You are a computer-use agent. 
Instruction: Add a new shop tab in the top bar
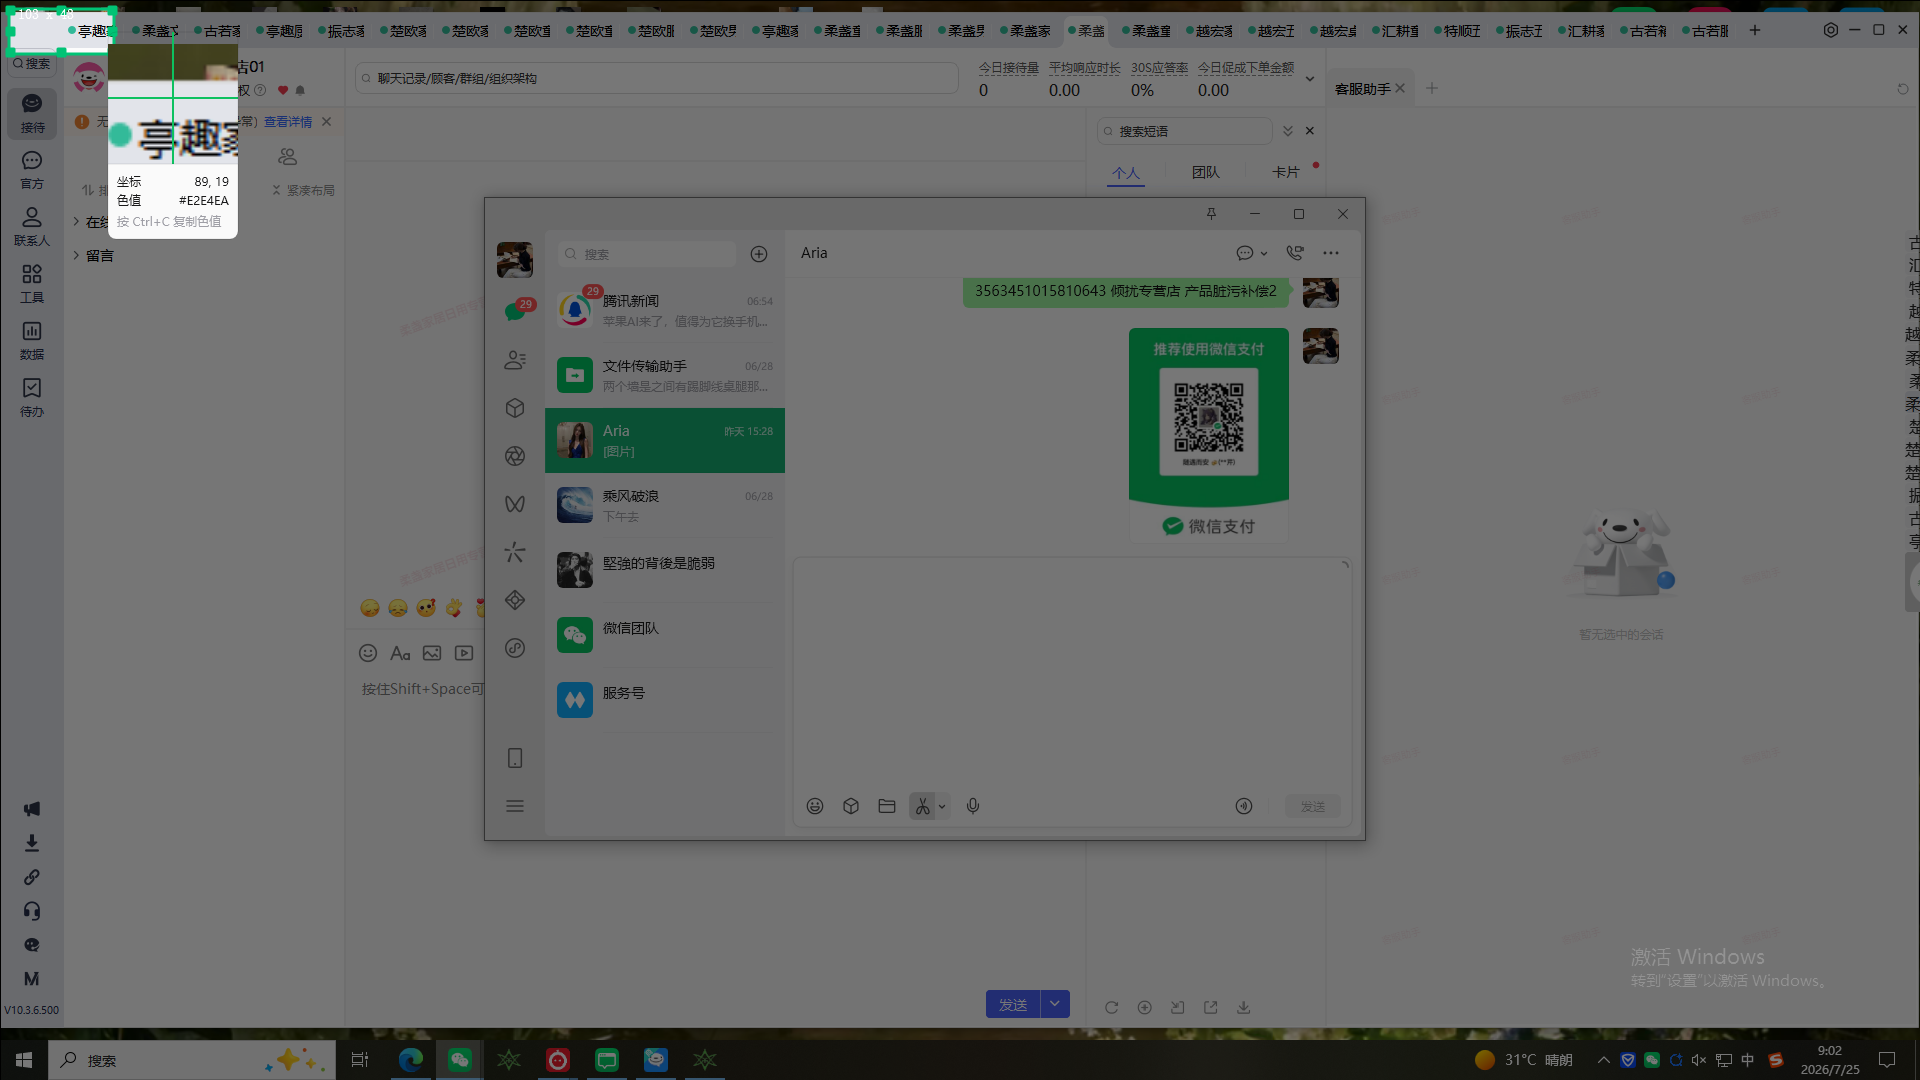click(x=1755, y=30)
